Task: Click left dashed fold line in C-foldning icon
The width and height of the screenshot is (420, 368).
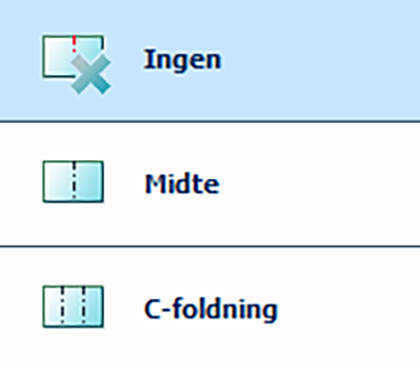Action: click(x=62, y=307)
